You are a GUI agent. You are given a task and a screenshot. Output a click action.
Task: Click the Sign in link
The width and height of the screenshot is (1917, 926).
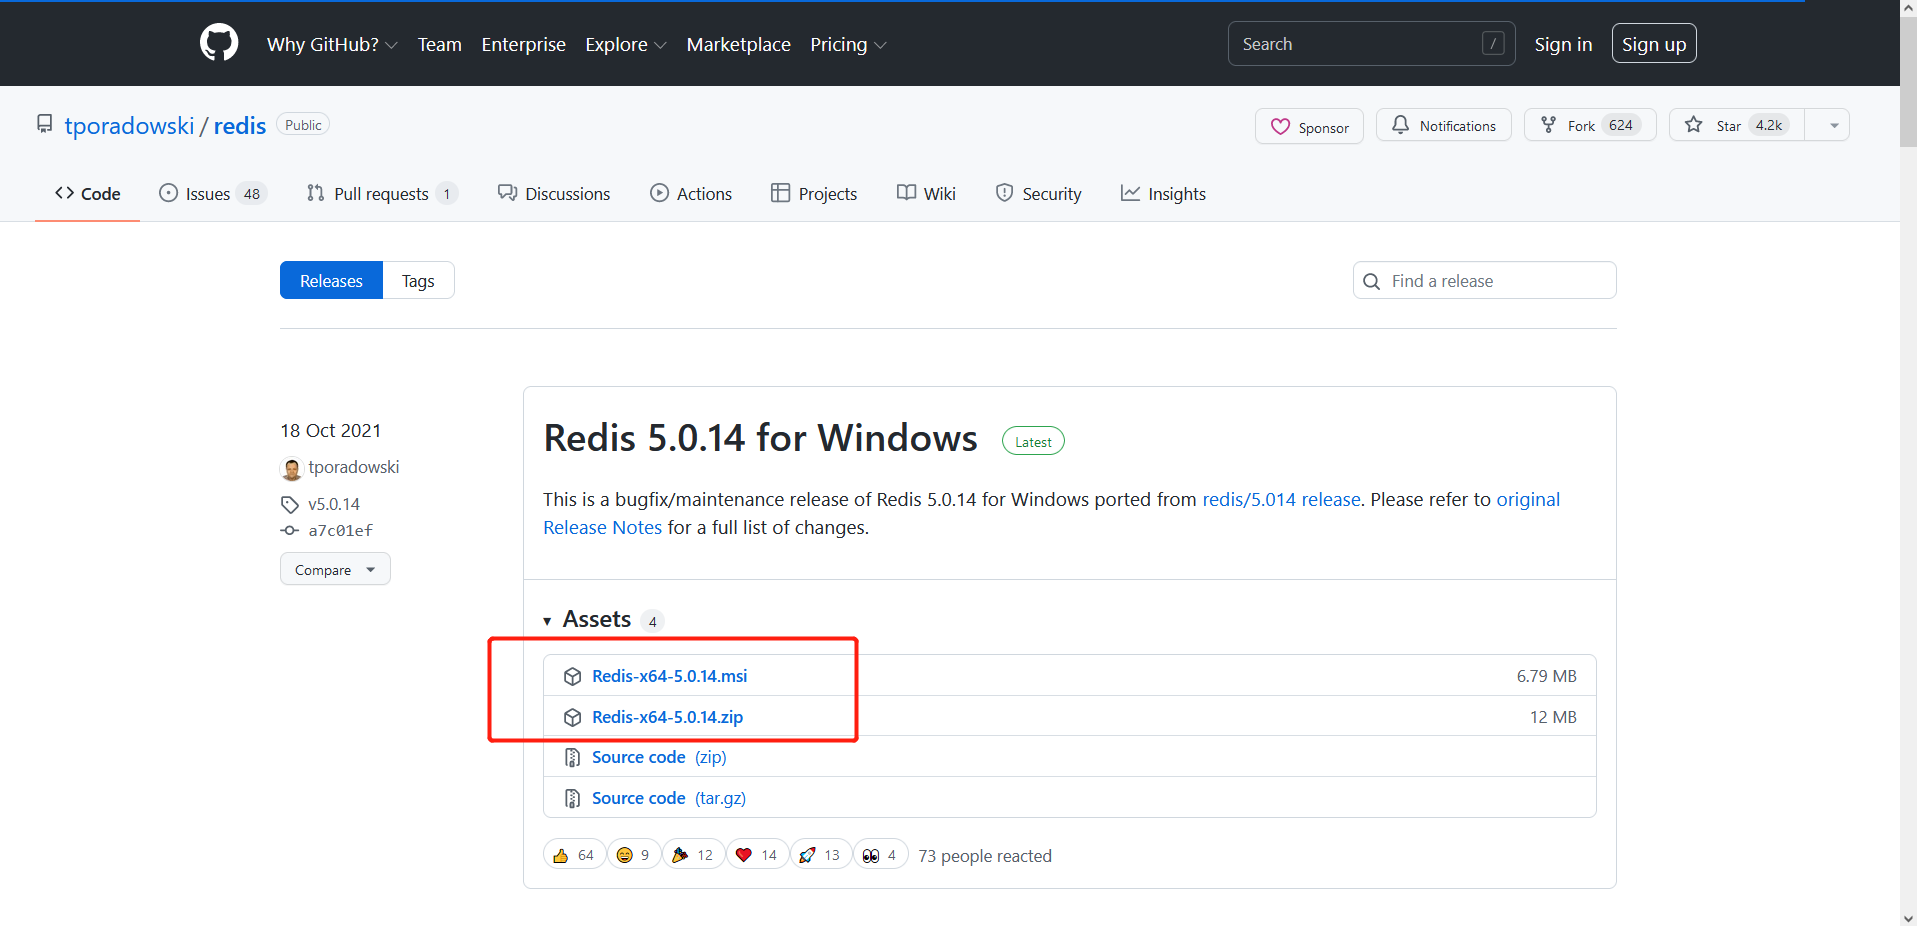coord(1563,44)
